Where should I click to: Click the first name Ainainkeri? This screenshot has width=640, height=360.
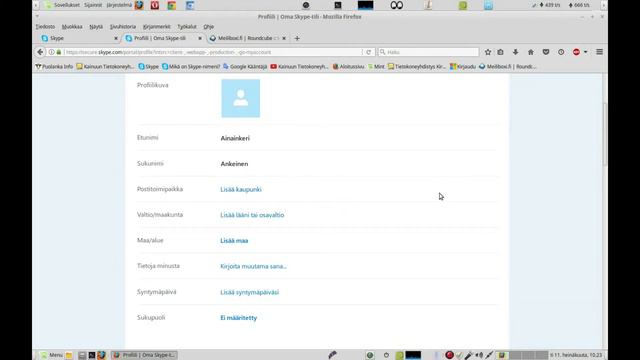pos(235,138)
